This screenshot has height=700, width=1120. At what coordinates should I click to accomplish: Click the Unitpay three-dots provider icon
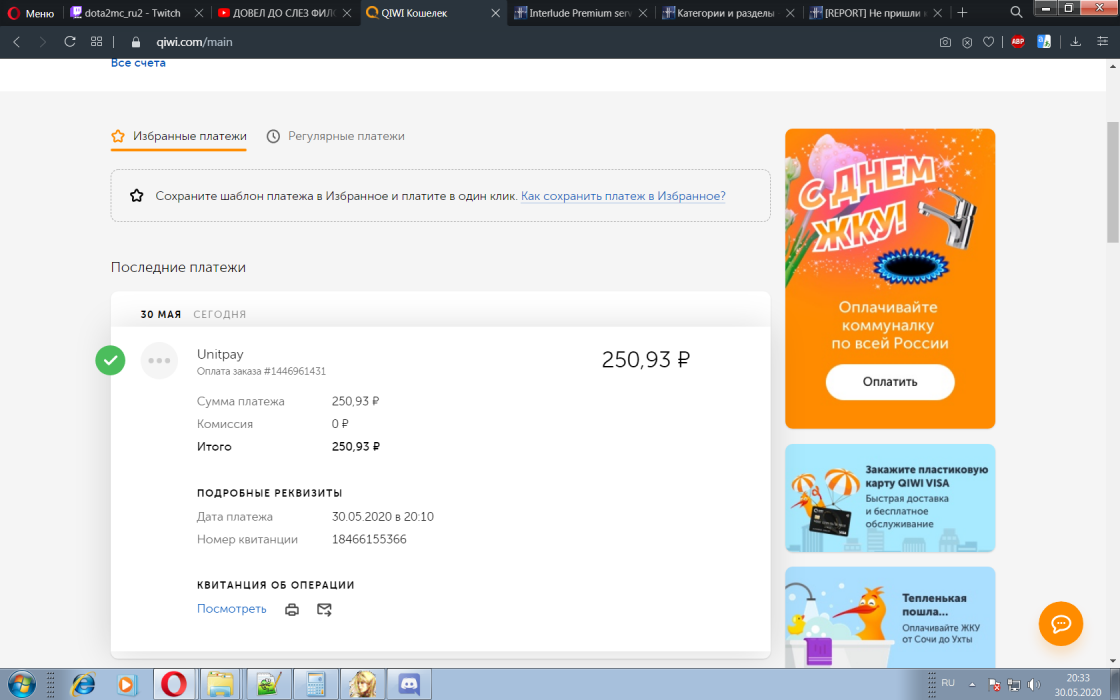(159, 361)
